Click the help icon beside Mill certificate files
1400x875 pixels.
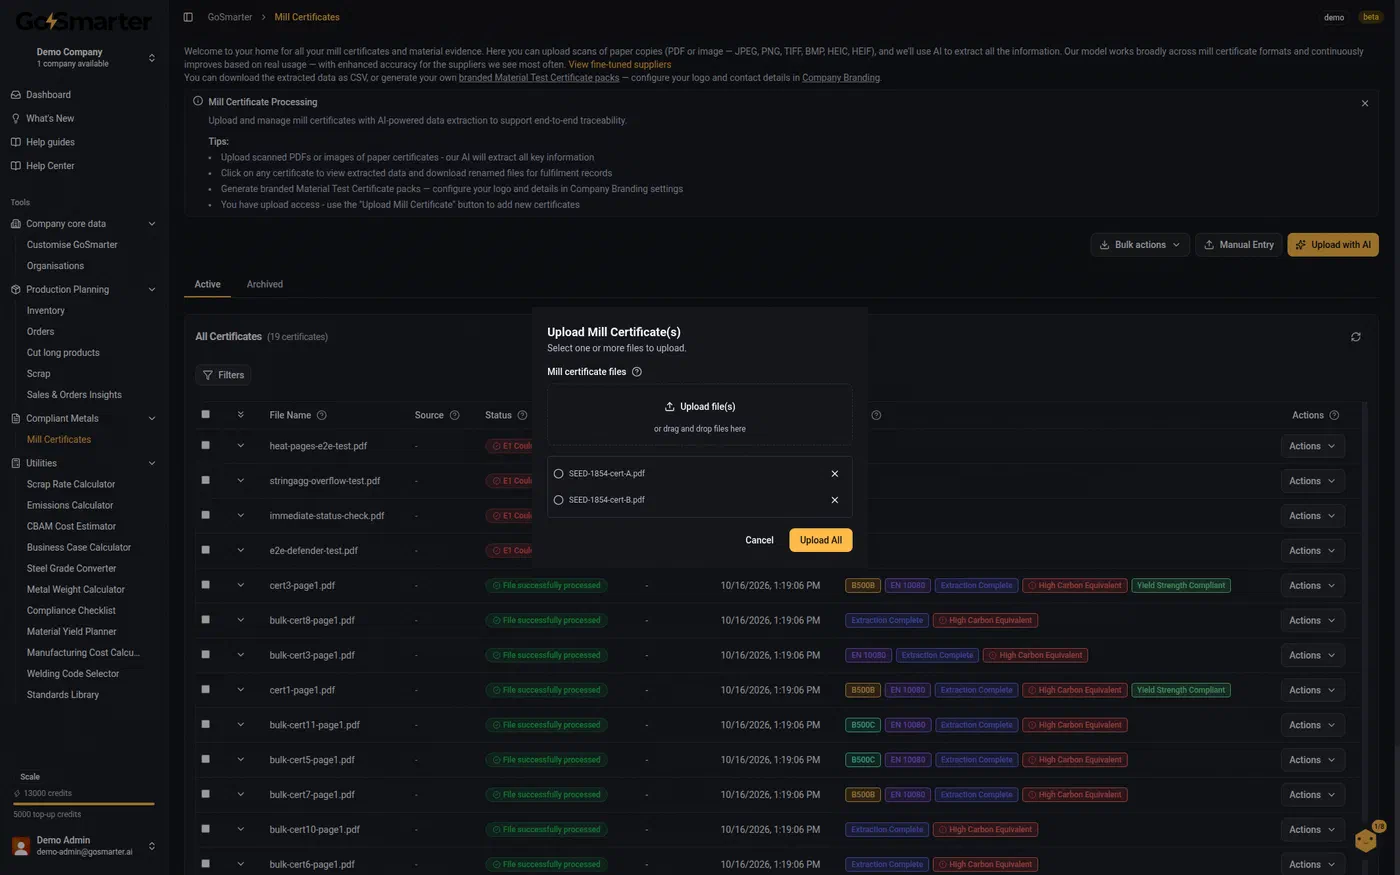(637, 372)
